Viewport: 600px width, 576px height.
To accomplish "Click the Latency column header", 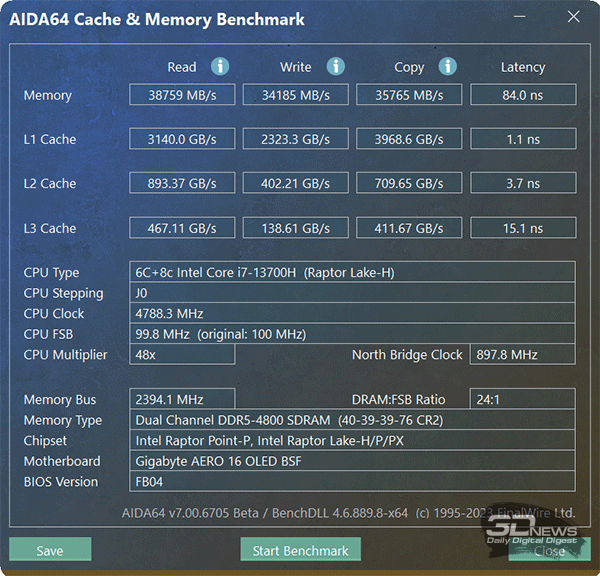I will click(523, 68).
